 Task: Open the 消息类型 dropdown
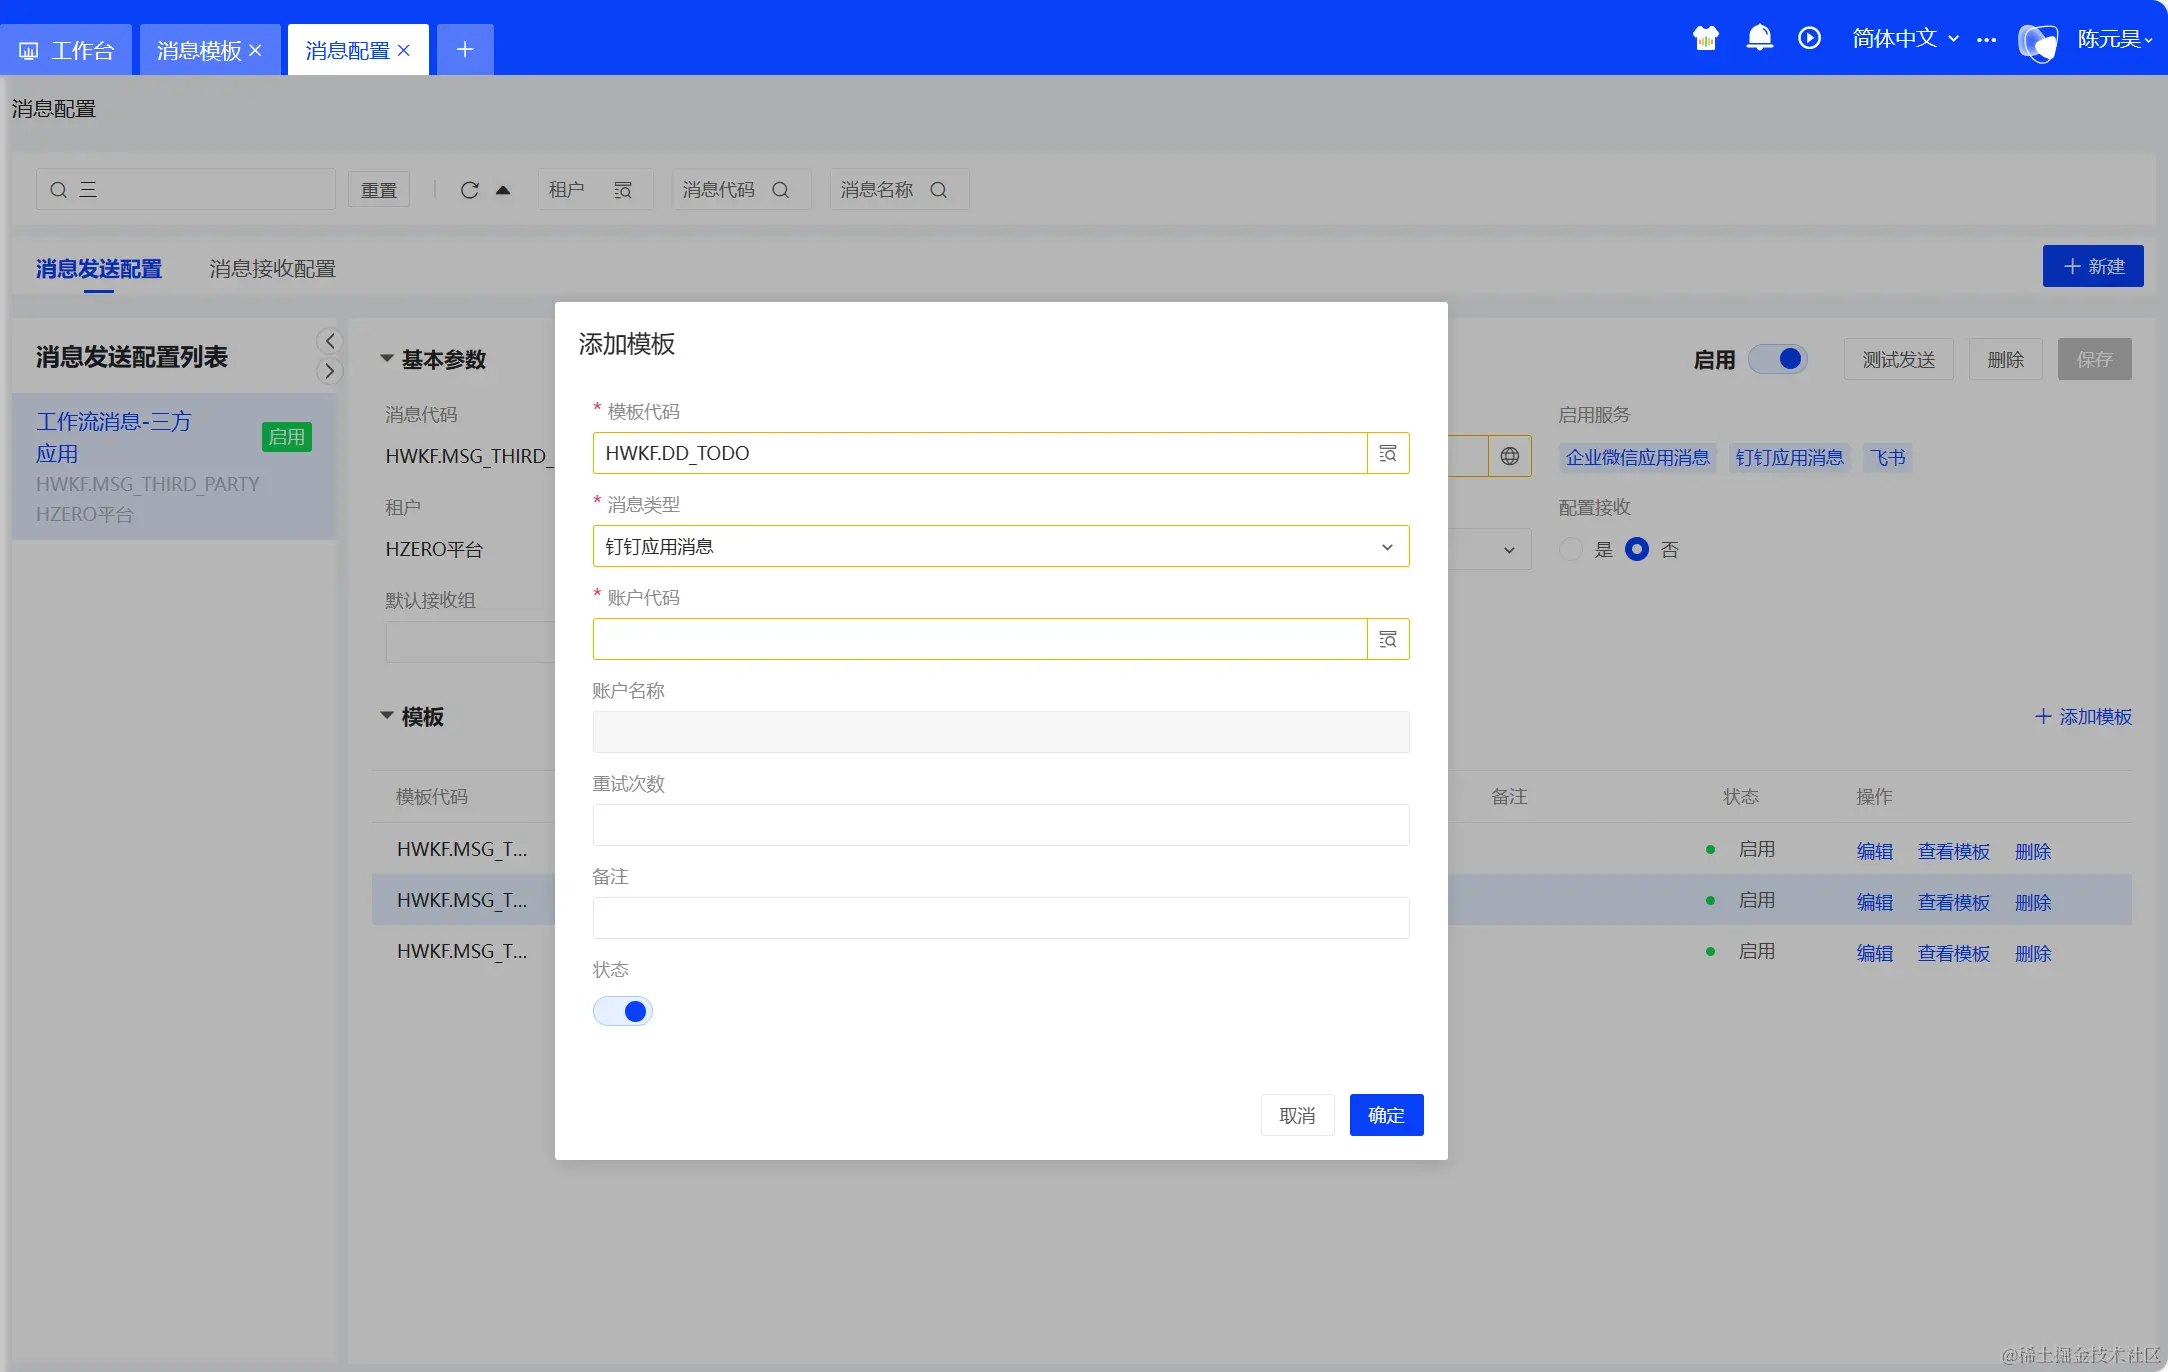pyautogui.click(x=1000, y=547)
